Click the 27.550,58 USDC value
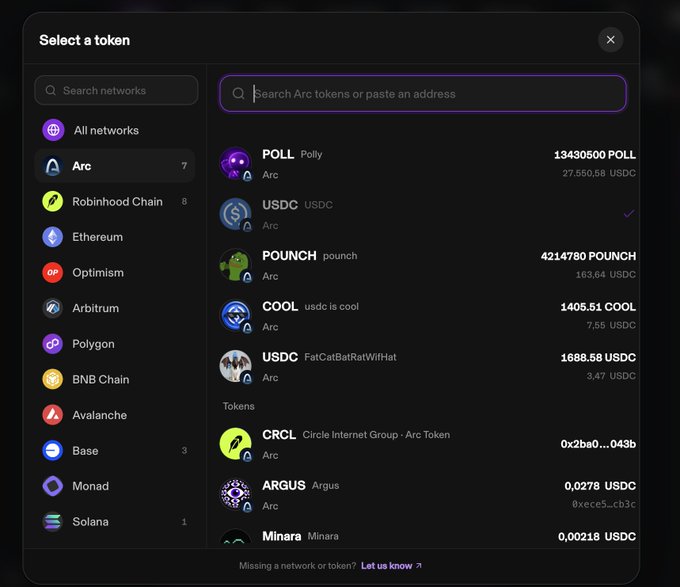Screen dimensions: 680x587 (x=599, y=173)
